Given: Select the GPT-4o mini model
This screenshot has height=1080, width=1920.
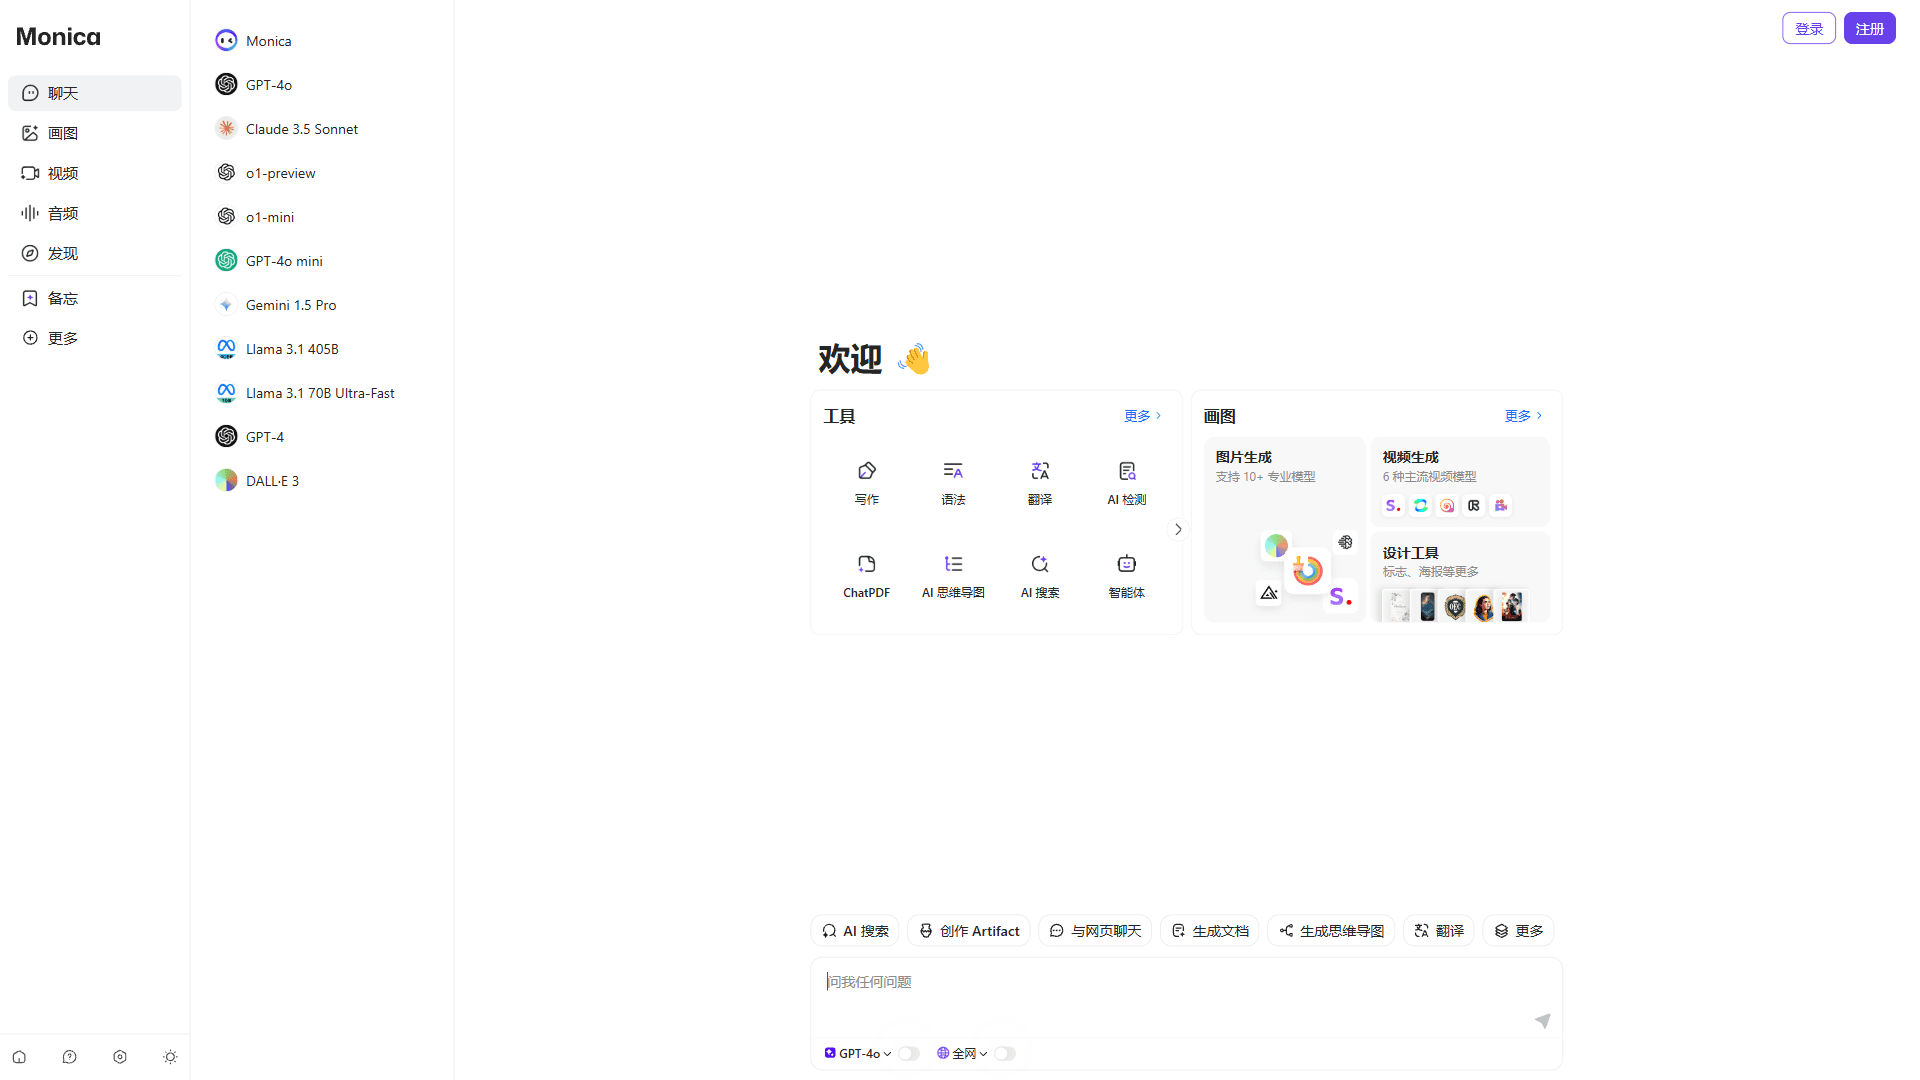Looking at the screenshot, I should [321, 261].
